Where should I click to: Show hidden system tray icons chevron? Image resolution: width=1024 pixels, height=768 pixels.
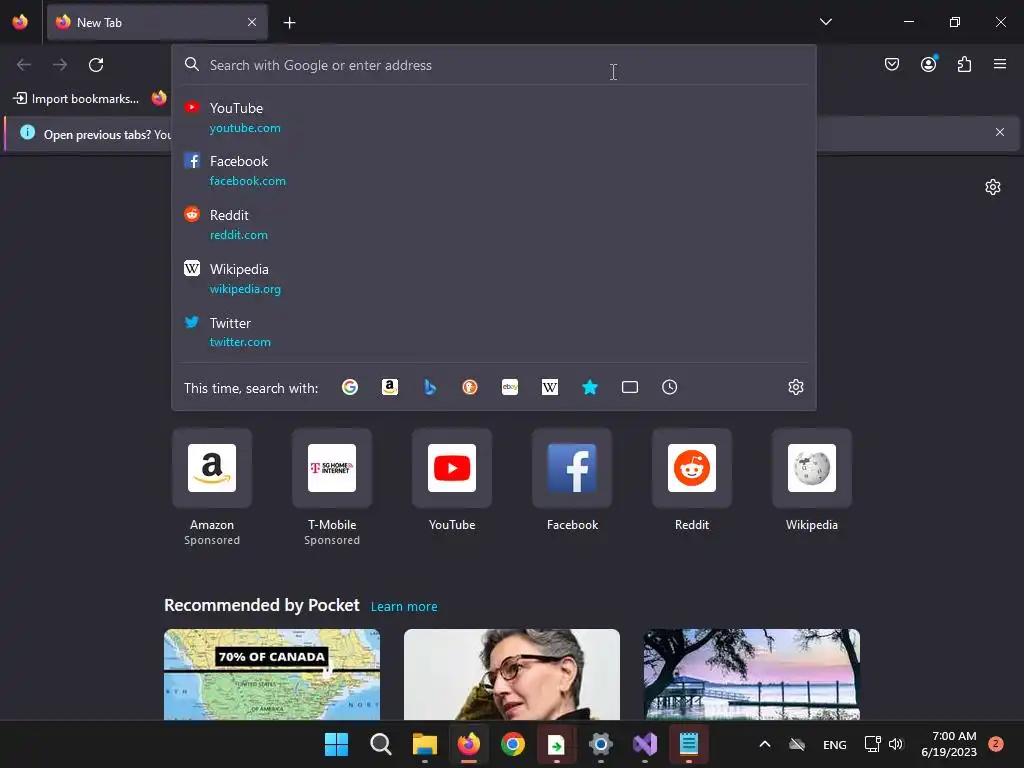765,744
